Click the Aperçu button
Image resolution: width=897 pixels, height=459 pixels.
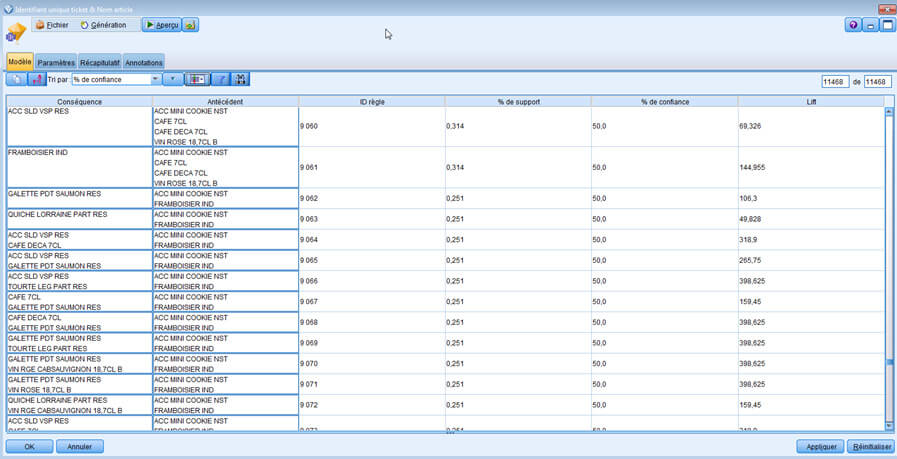coord(162,25)
